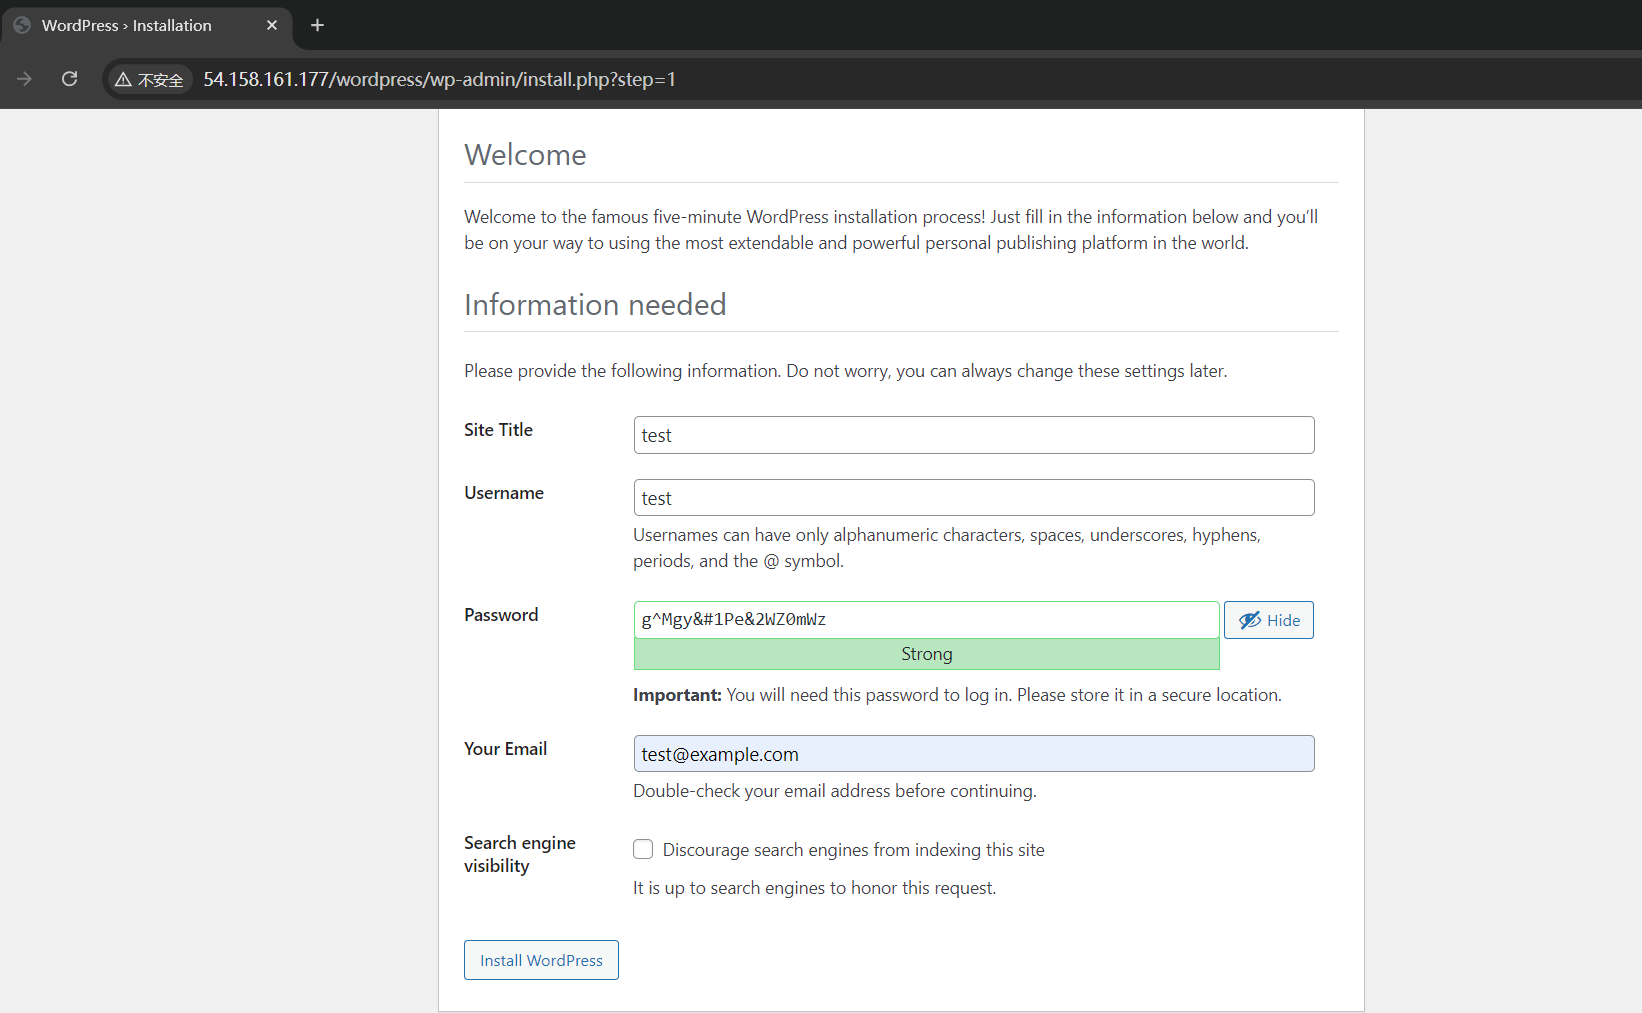Focus the Site Title input field
This screenshot has height=1013, width=1642.
974,435
